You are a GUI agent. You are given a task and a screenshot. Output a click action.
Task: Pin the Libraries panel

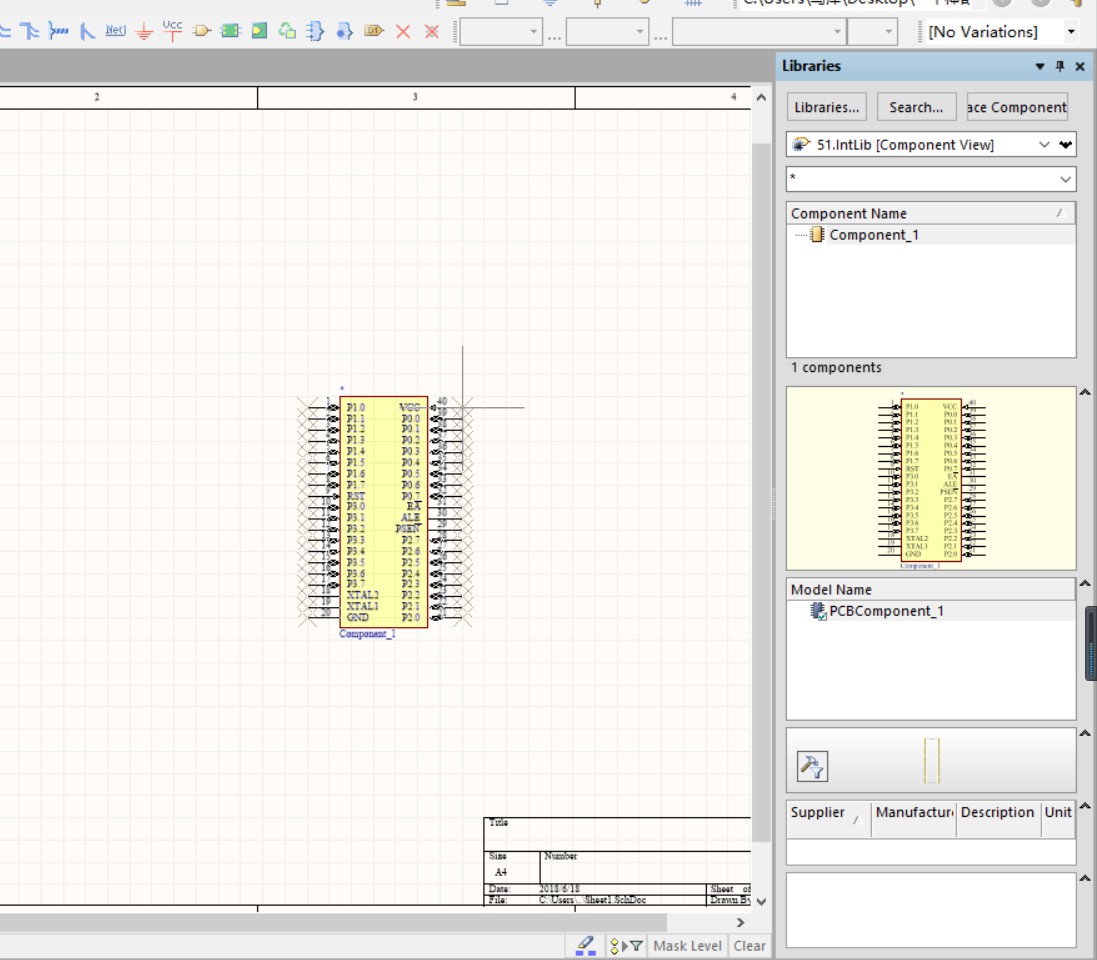pos(1060,66)
